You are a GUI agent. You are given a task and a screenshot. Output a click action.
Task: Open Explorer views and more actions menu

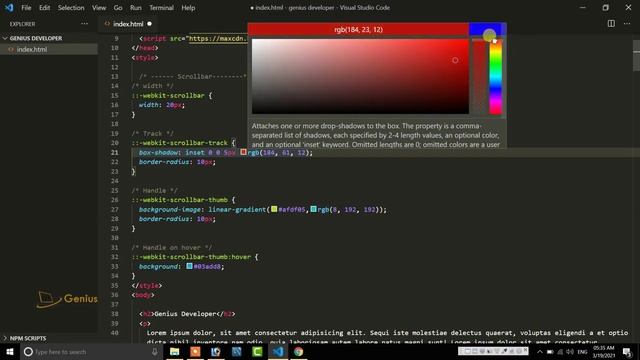point(84,24)
